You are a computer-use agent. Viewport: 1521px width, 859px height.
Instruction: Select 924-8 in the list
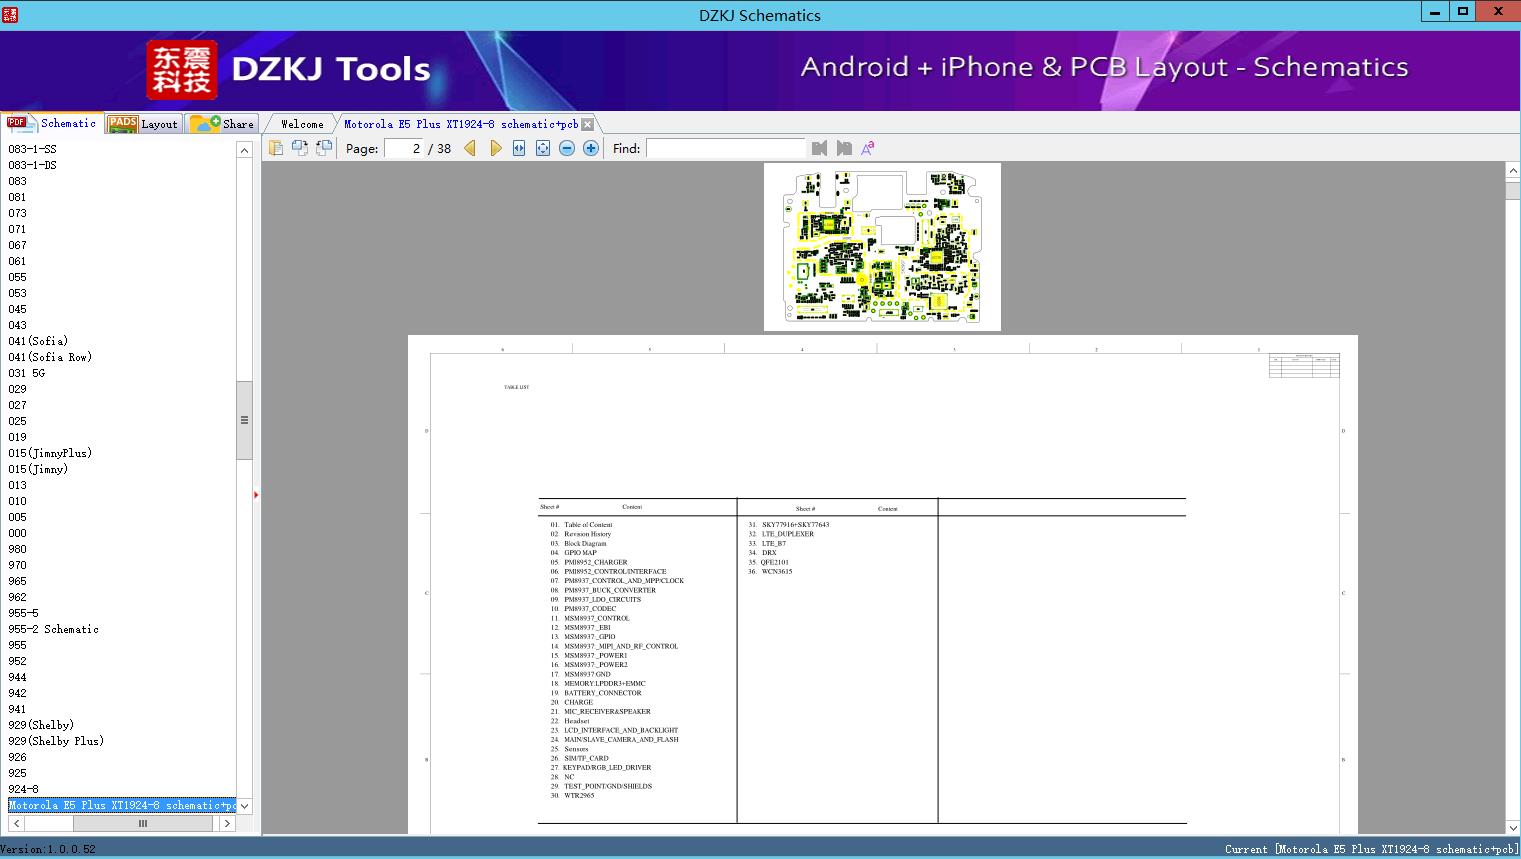click(x=23, y=789)
